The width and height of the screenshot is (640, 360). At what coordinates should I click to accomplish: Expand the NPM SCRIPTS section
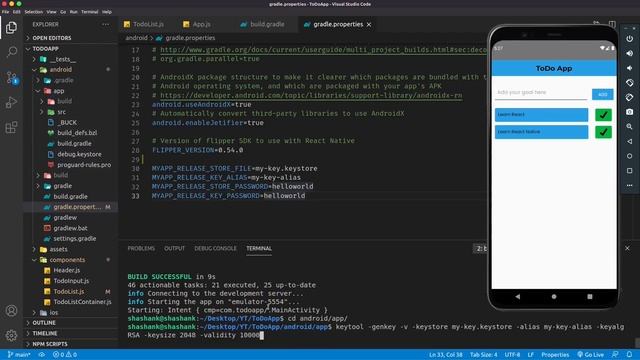point(50,344)
